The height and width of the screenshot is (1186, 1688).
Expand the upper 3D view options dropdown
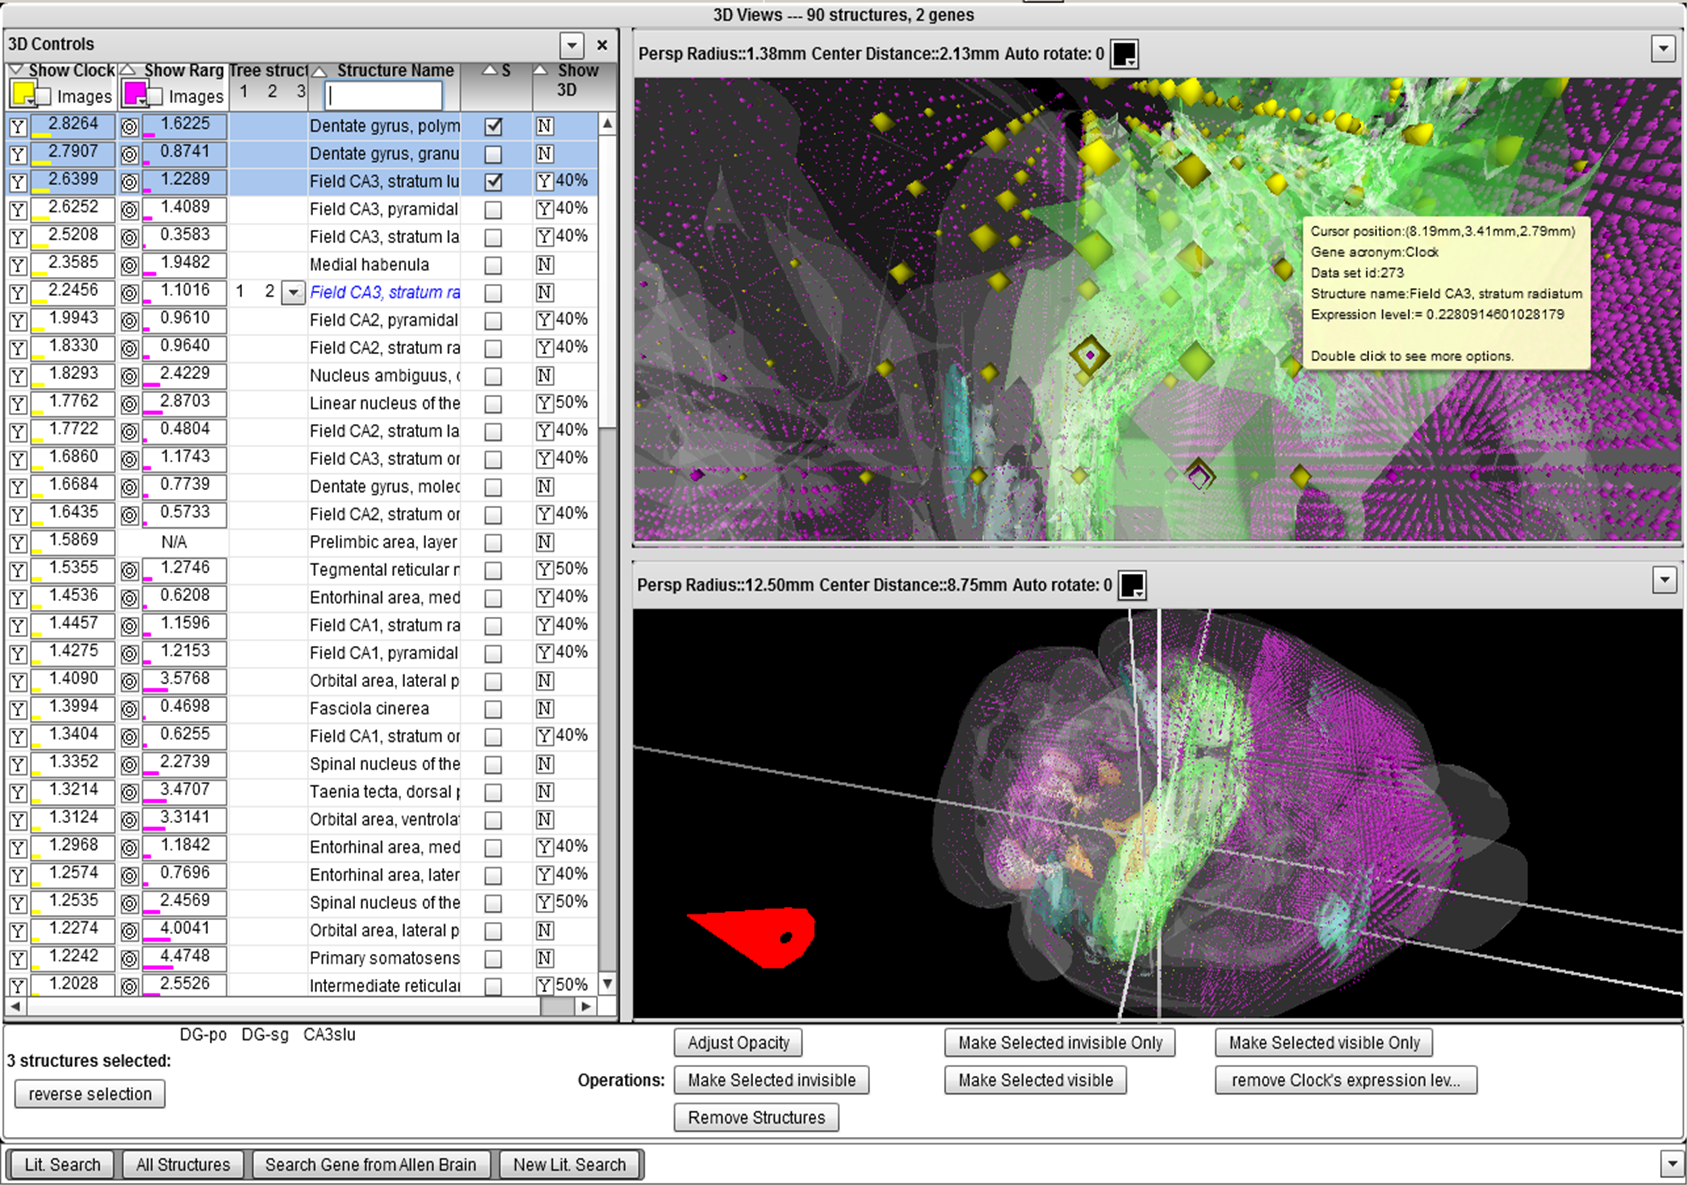pyautogui.click(x=1663, y=49)
